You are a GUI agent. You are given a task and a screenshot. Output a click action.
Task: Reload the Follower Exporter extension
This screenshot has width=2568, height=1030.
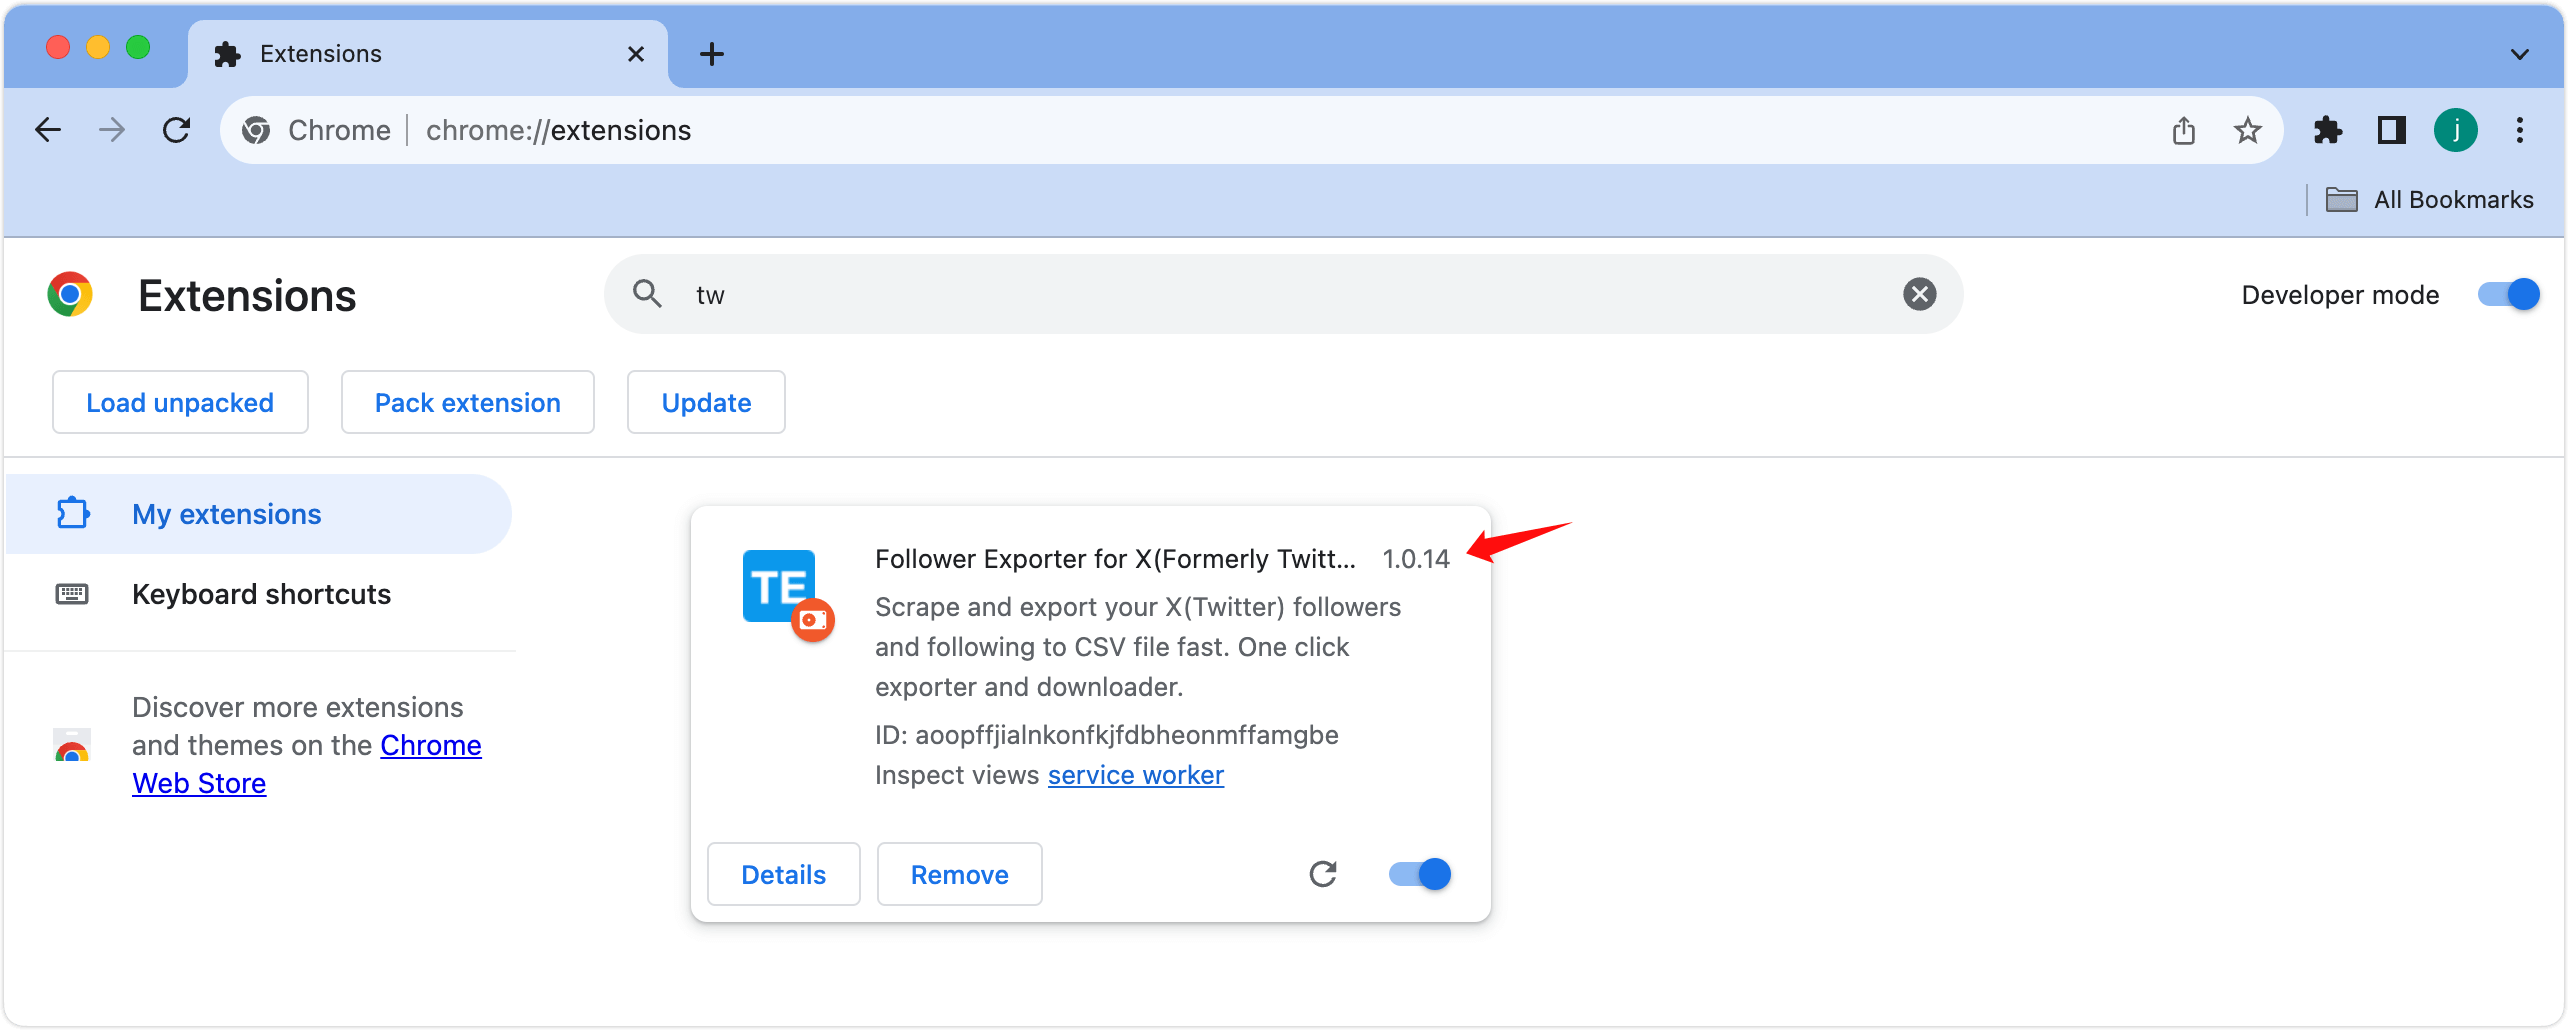click(1323, 875)
